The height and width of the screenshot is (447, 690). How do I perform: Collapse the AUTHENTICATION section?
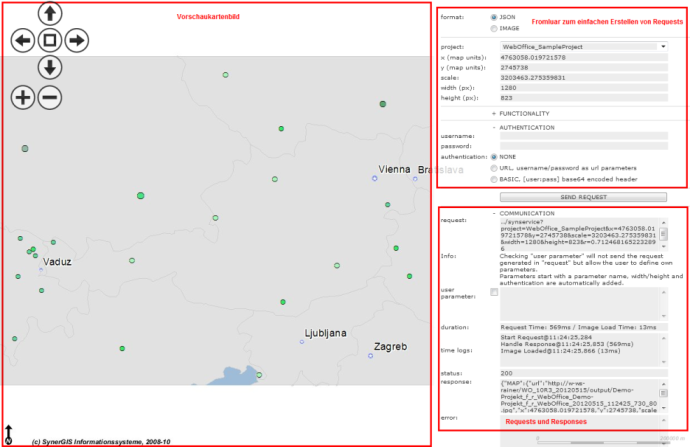click(x=494, y=127)
